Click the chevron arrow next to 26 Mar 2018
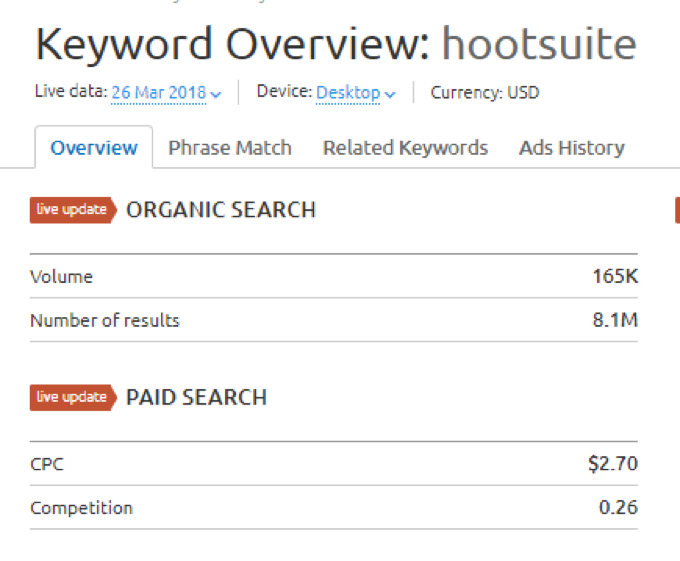680x561 pixels. click(x=216, y=94)
